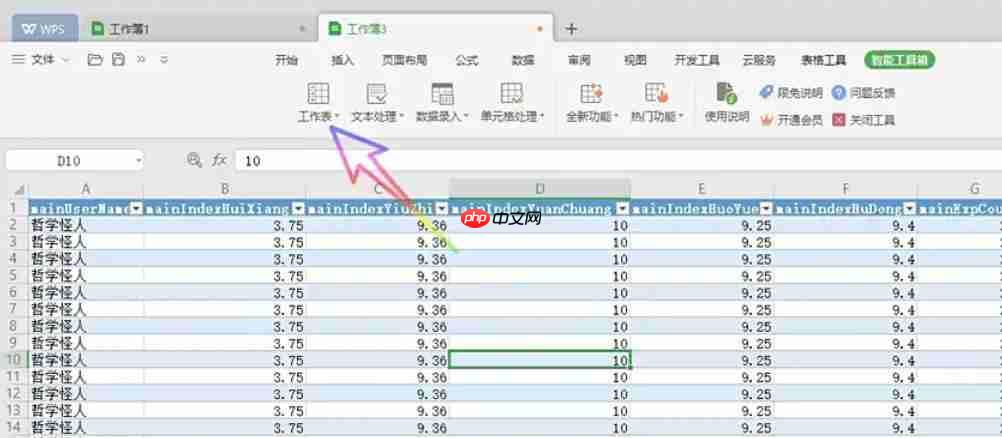
Task: Open filter dropdown for mainIndexHuDong column
Action: pos(910,208)
